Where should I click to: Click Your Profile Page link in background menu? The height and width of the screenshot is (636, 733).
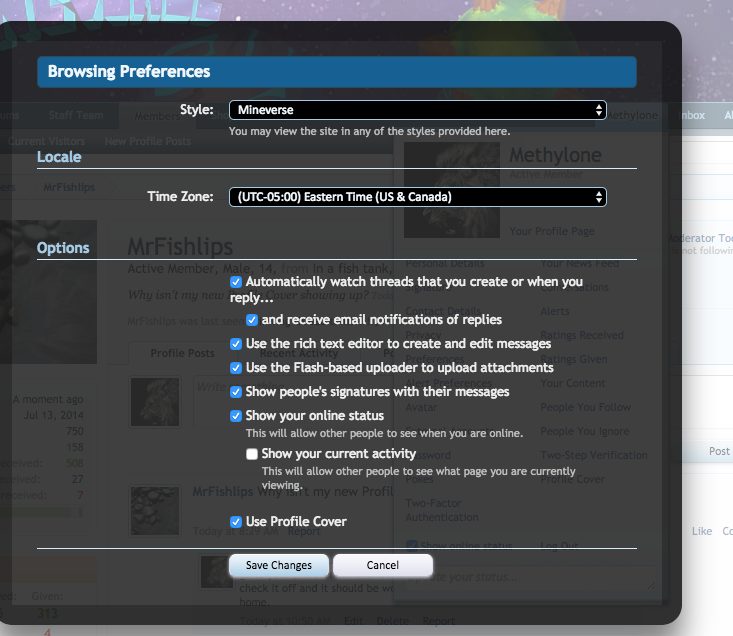pos(552,231)
